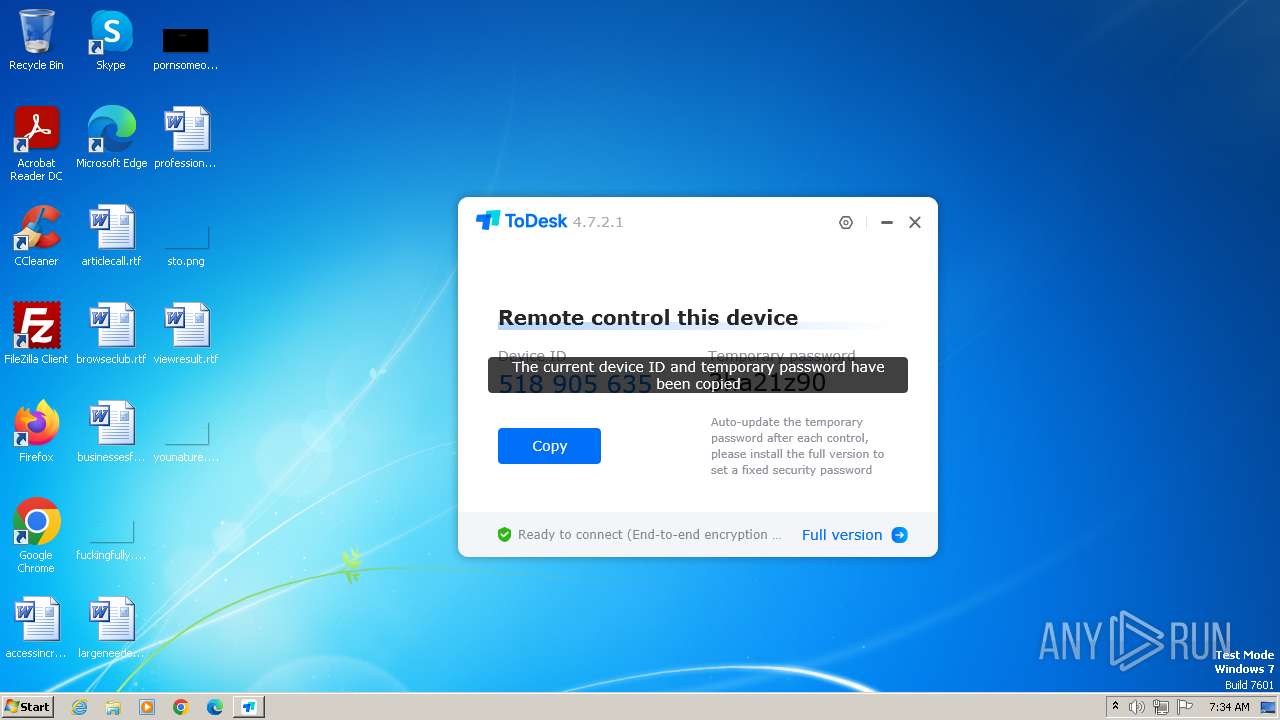Screen dimensions: 1280x720
Task: Close the ToDesk window
Action: click(914, 222)
